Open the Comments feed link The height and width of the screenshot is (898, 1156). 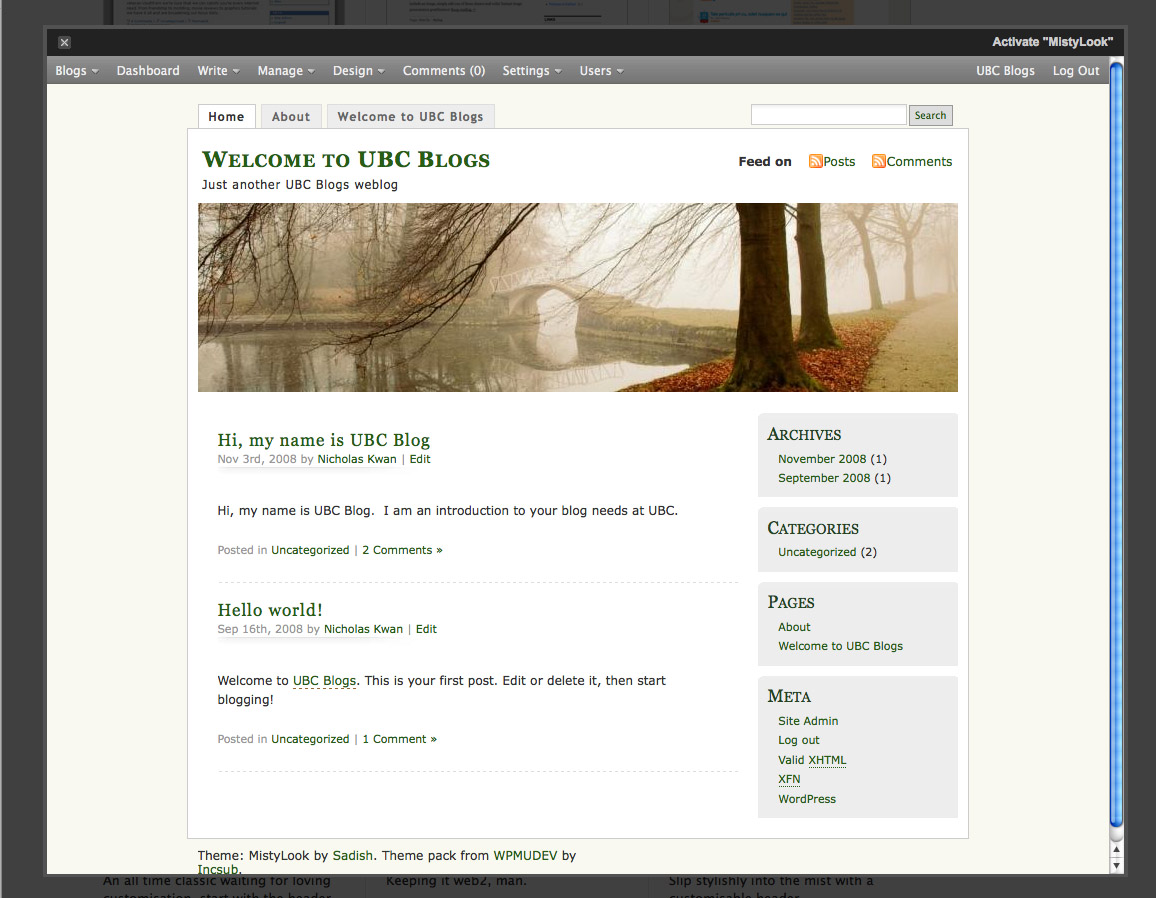[919, 161]
